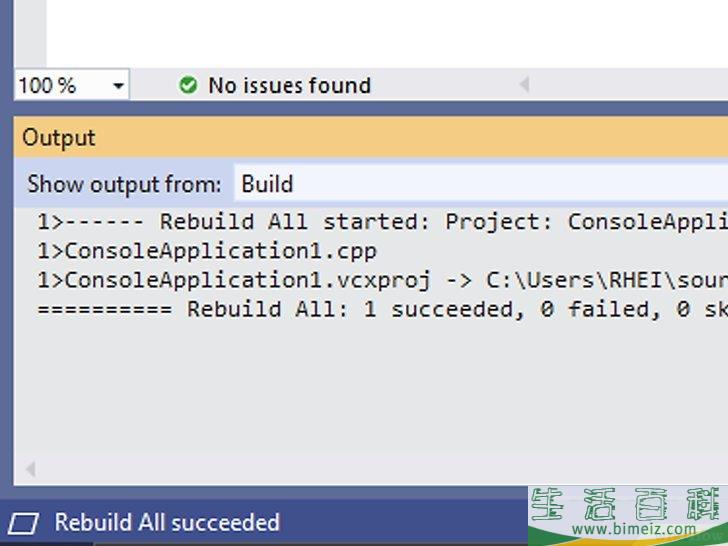Click the Rebuild All started output line
This screenshot has height=546, width=728.
382,221
